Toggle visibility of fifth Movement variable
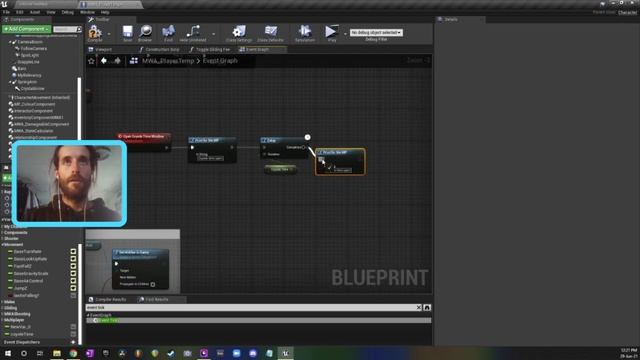640x360 pixels. 73,281
